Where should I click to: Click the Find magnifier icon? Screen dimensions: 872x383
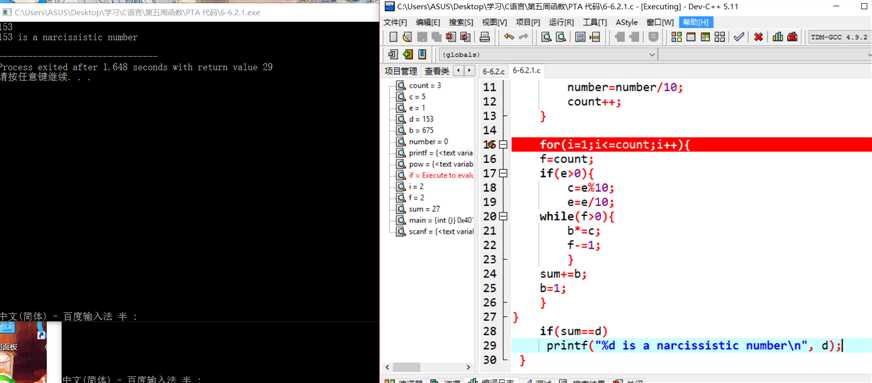(x=547, y=37)
